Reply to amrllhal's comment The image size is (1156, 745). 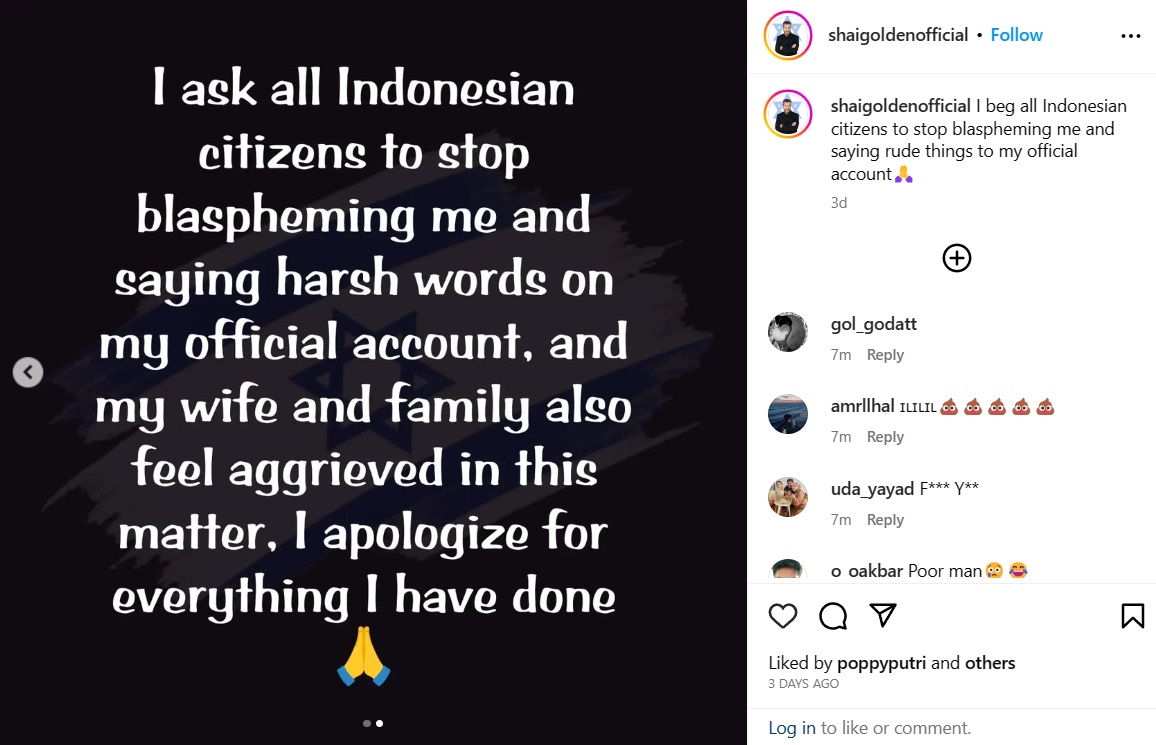(x=885, y=436)
